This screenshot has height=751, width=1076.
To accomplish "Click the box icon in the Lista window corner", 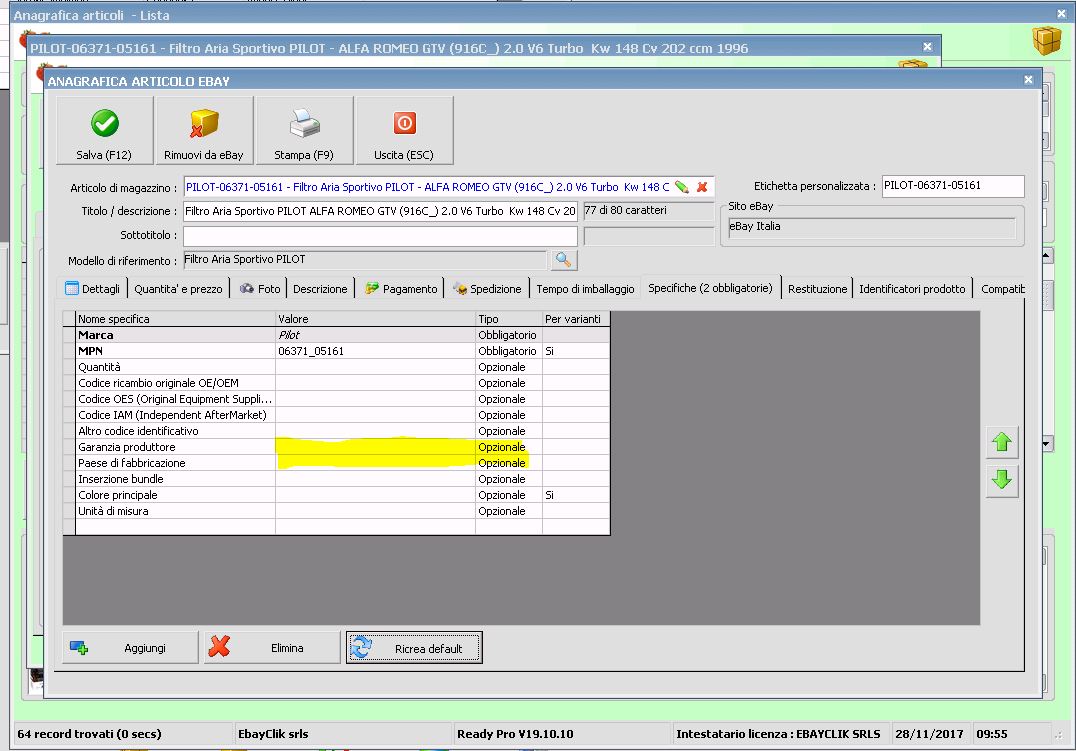I will point(1046,41).
